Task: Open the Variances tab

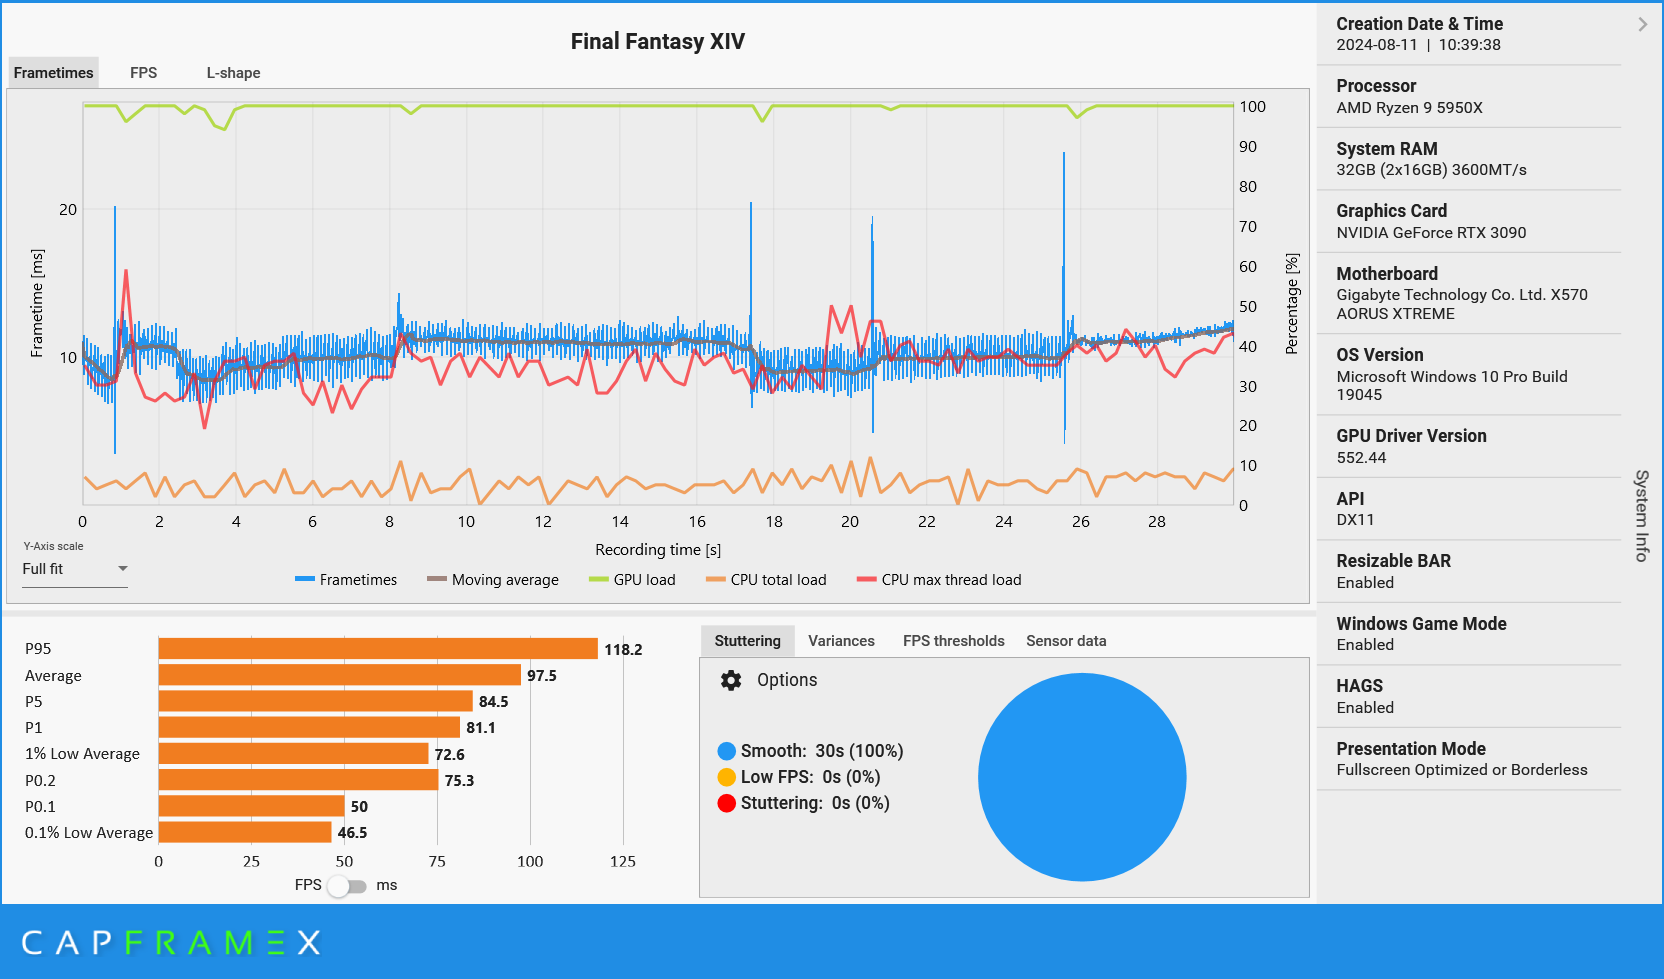Action: [x=841, y=641]
